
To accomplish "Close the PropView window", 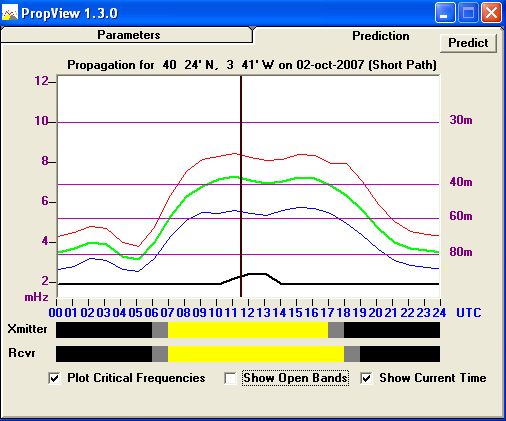I will tap(491, 13).
